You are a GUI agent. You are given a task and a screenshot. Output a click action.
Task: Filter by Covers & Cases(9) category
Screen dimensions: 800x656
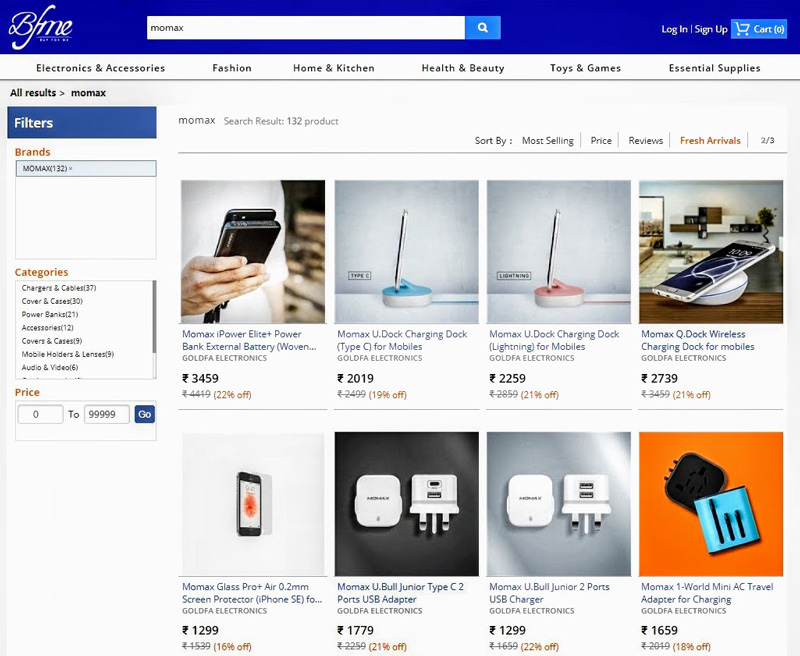[52, 341]
